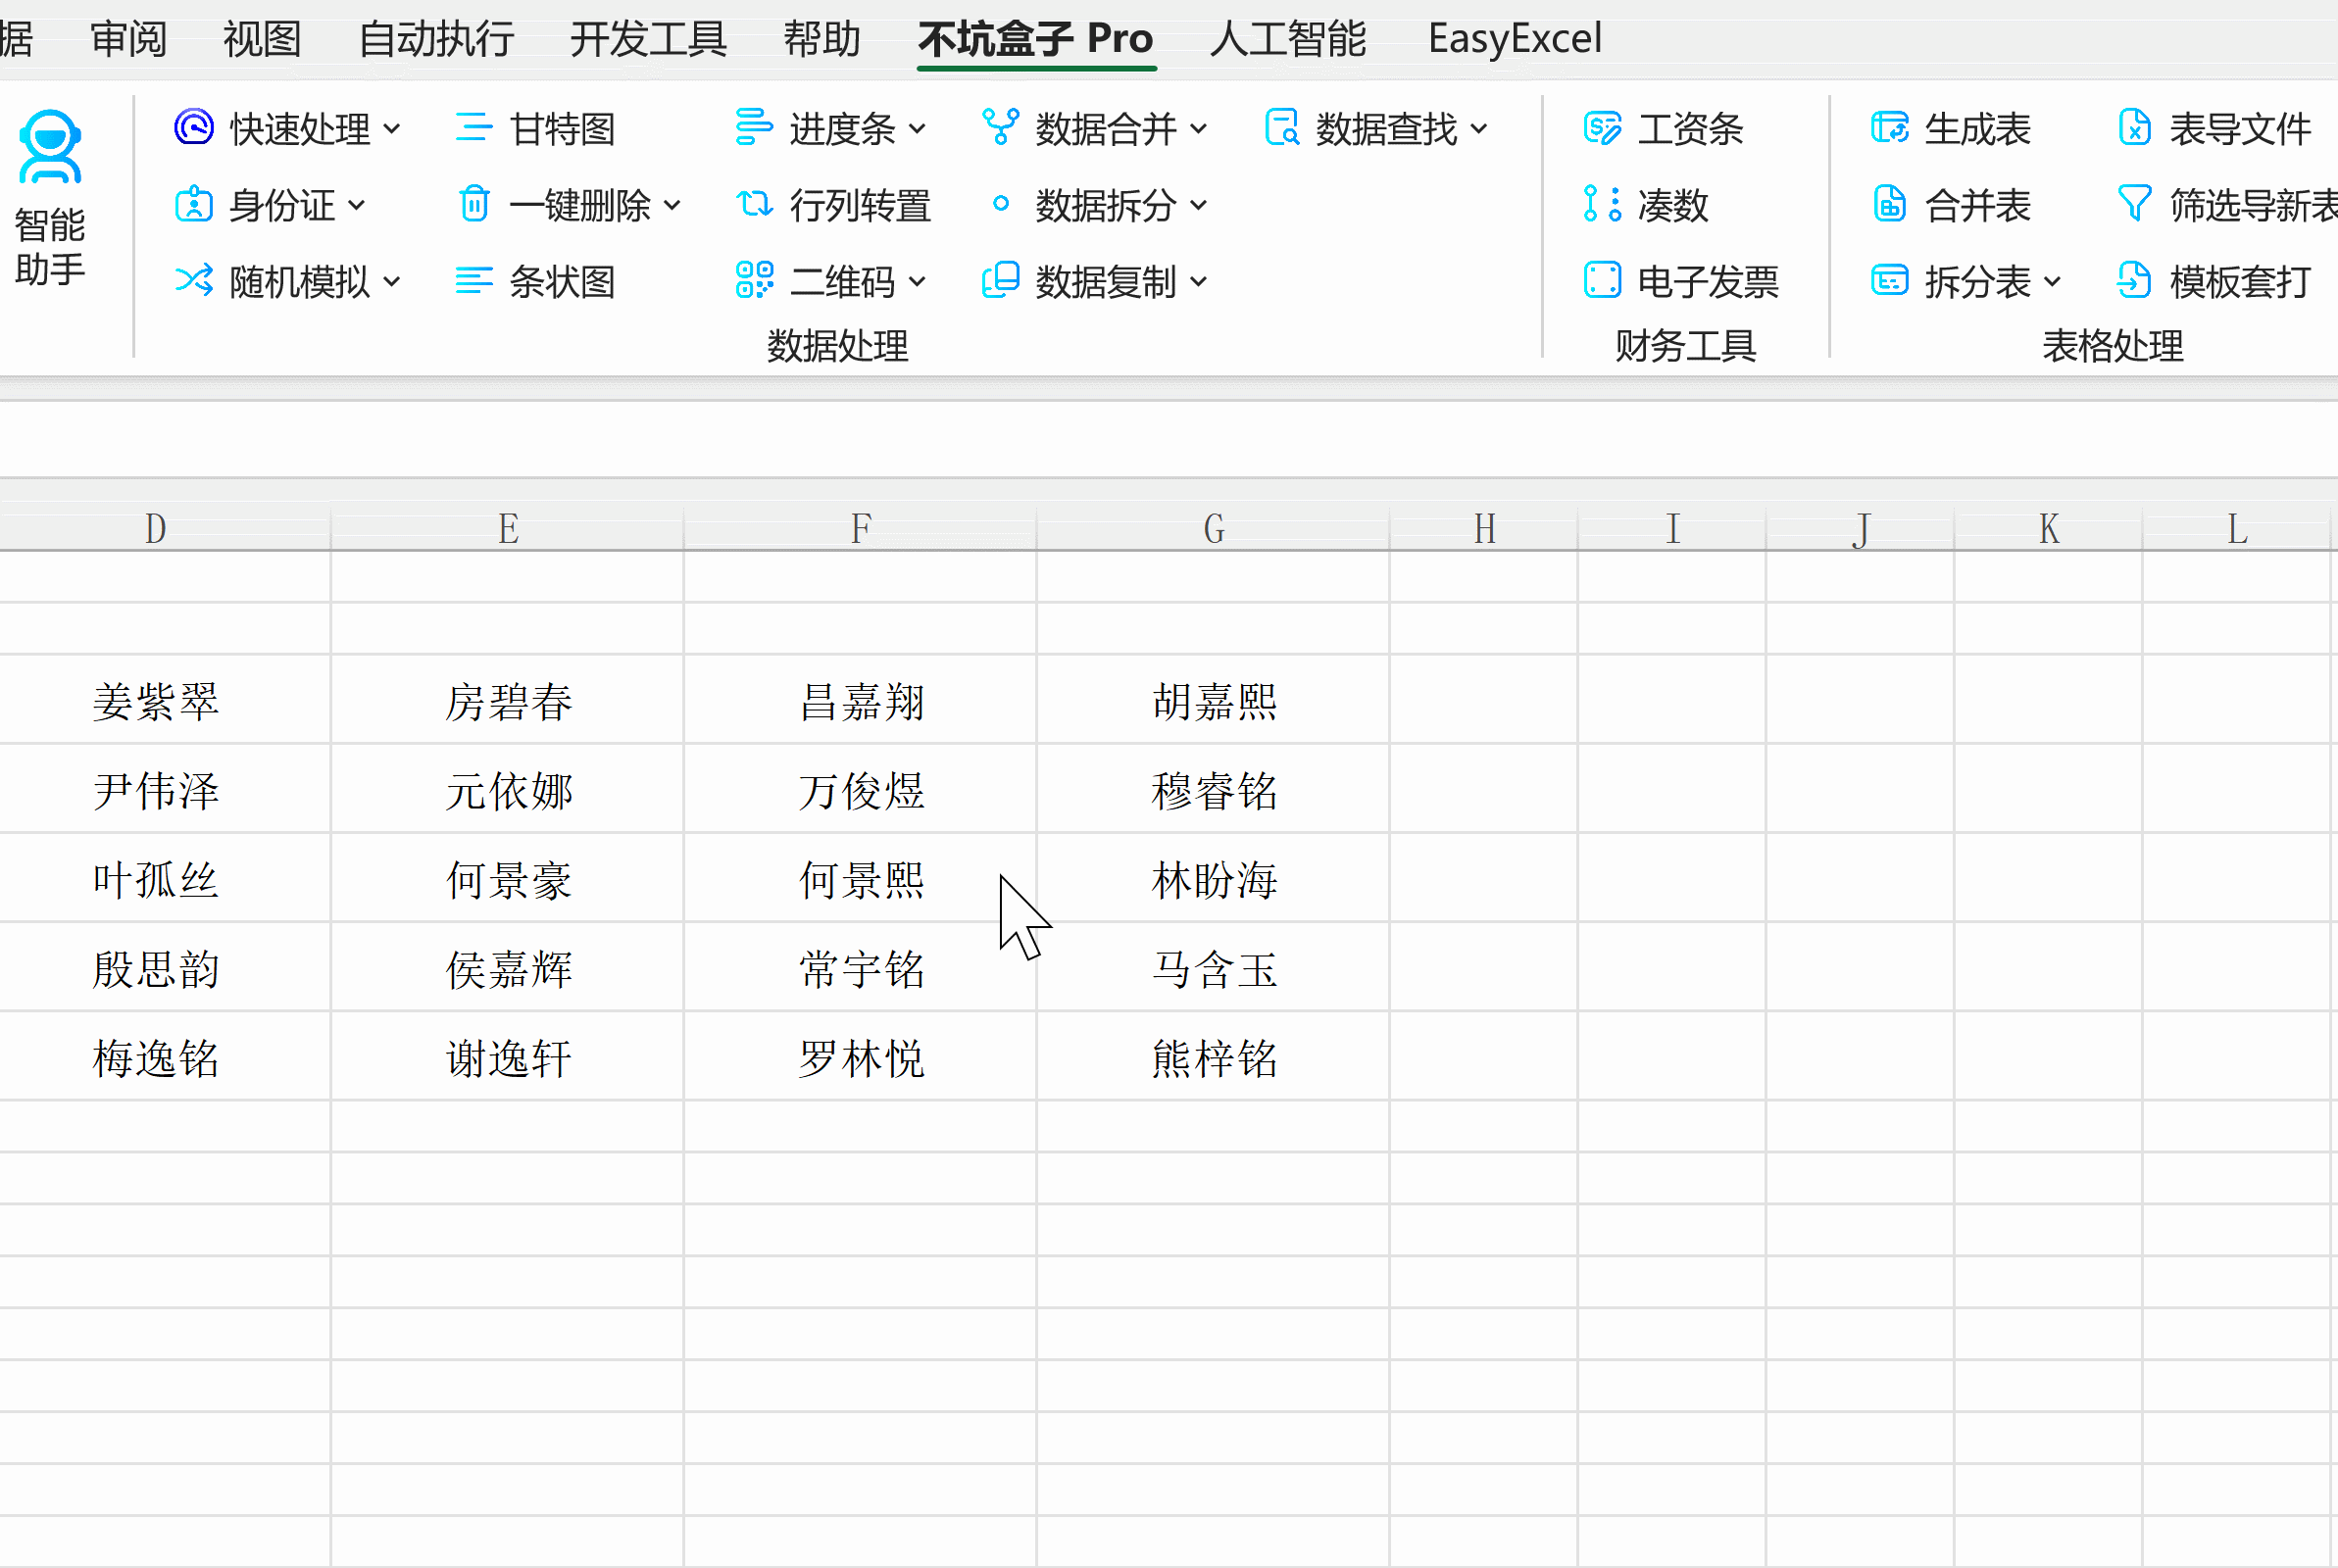Select column G header

click(1213, 529)
